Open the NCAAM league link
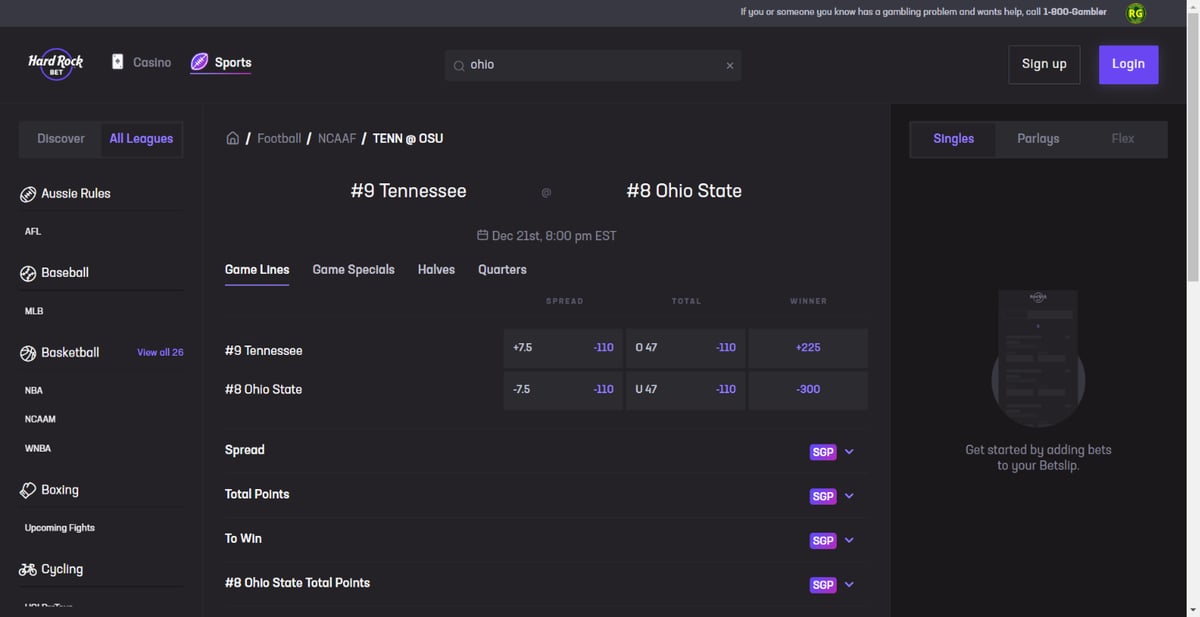The image size is (1200, 617). tap(40, 419)
